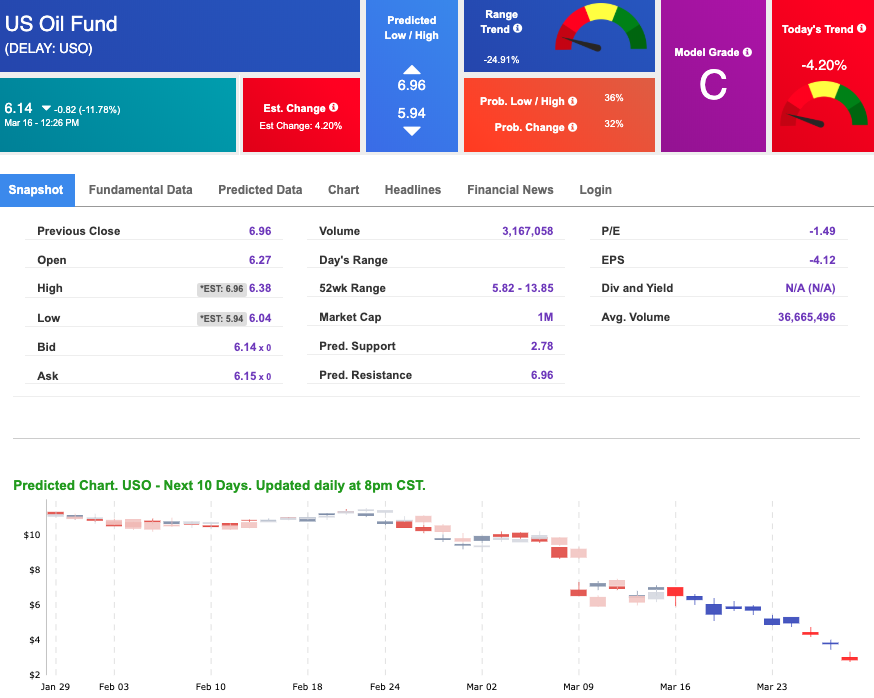Click the Mar 23 chart axis label
The width and height of the screenshot is (874, 698).
[x=772, y=686]
